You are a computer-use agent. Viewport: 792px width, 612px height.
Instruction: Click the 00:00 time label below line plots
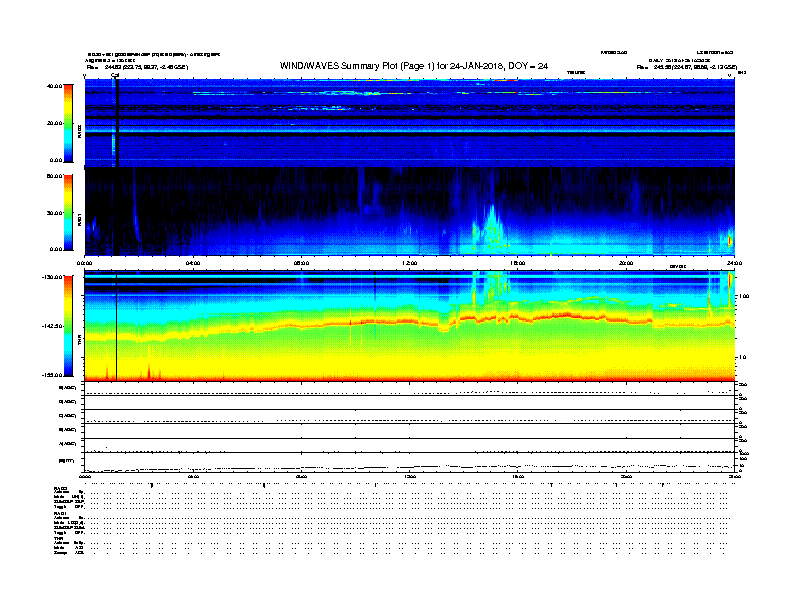pyautogui.click(x=85, y=477)
